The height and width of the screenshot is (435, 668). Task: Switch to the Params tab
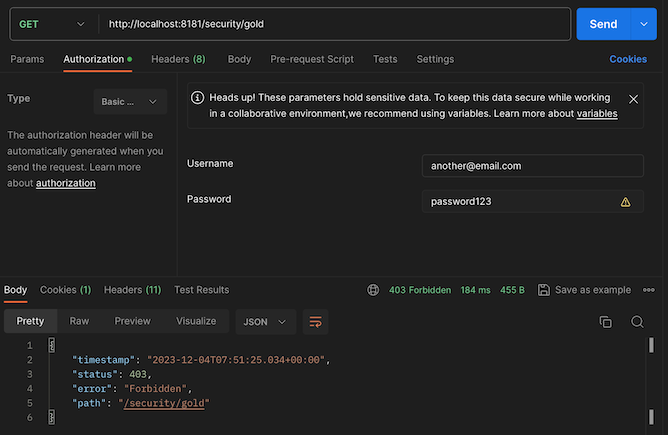(27, 59)
